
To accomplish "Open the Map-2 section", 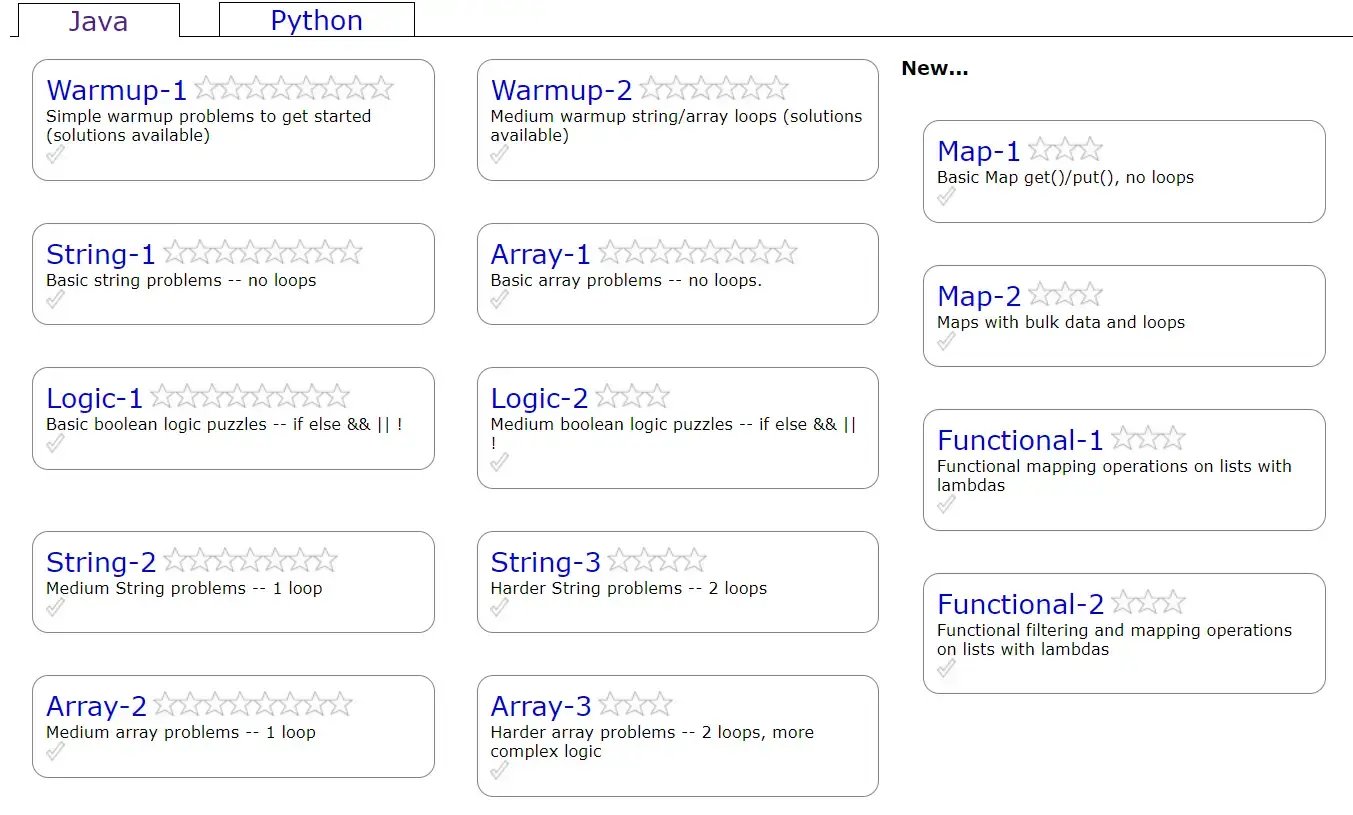I will [978, 296].
